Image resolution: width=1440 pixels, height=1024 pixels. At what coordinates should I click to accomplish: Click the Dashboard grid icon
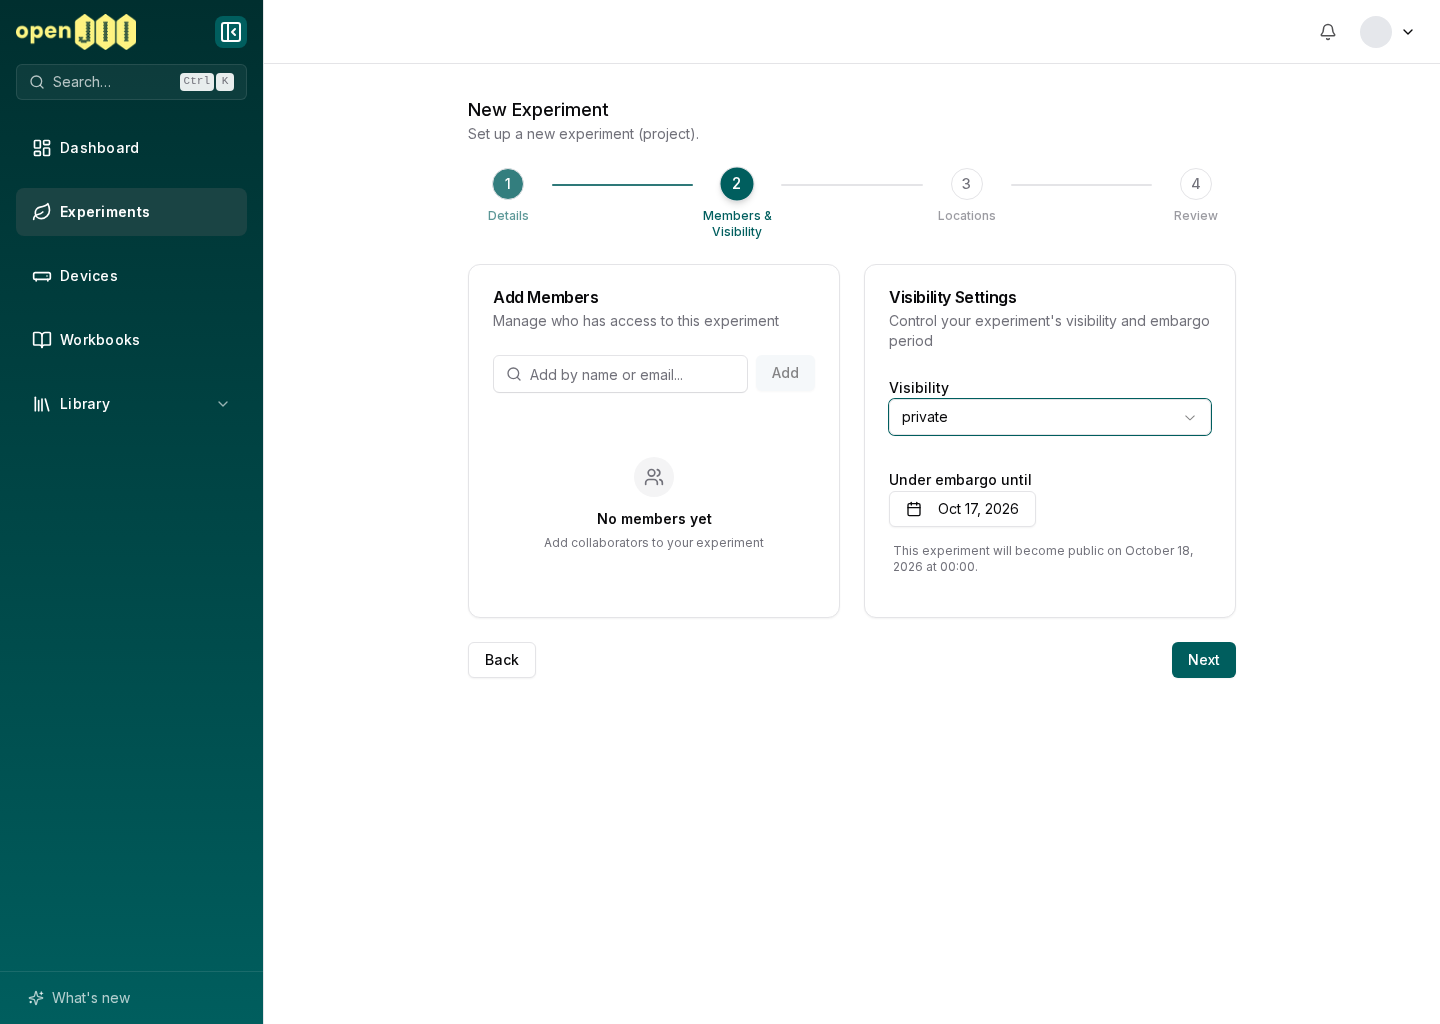click(x=42, y=148)
